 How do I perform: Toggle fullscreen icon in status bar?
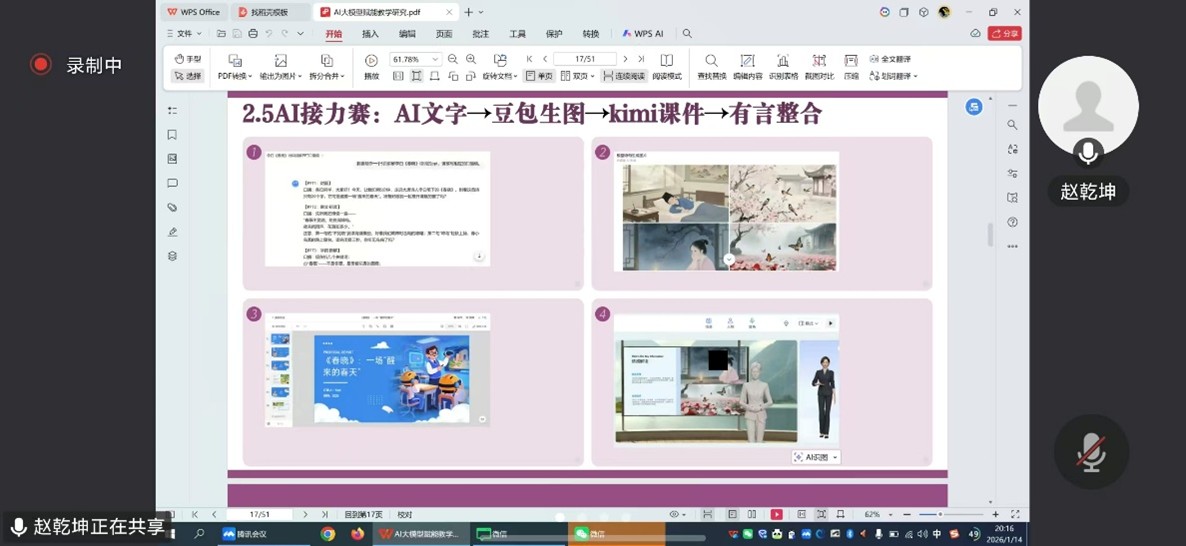pos(1014,514)
